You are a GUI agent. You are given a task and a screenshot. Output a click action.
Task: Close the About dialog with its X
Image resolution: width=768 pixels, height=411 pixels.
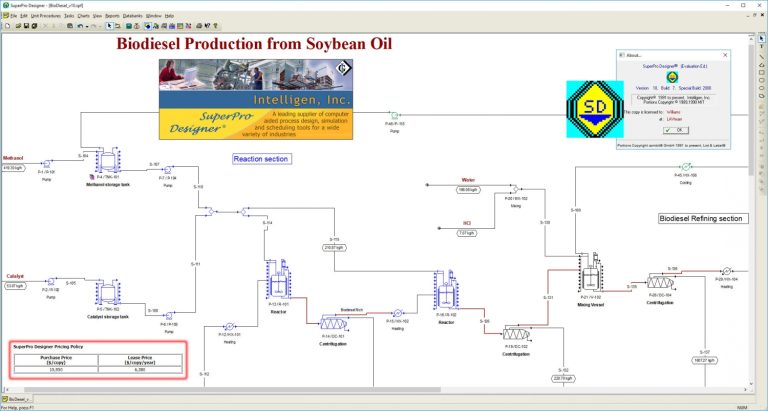tap(725, 55)
